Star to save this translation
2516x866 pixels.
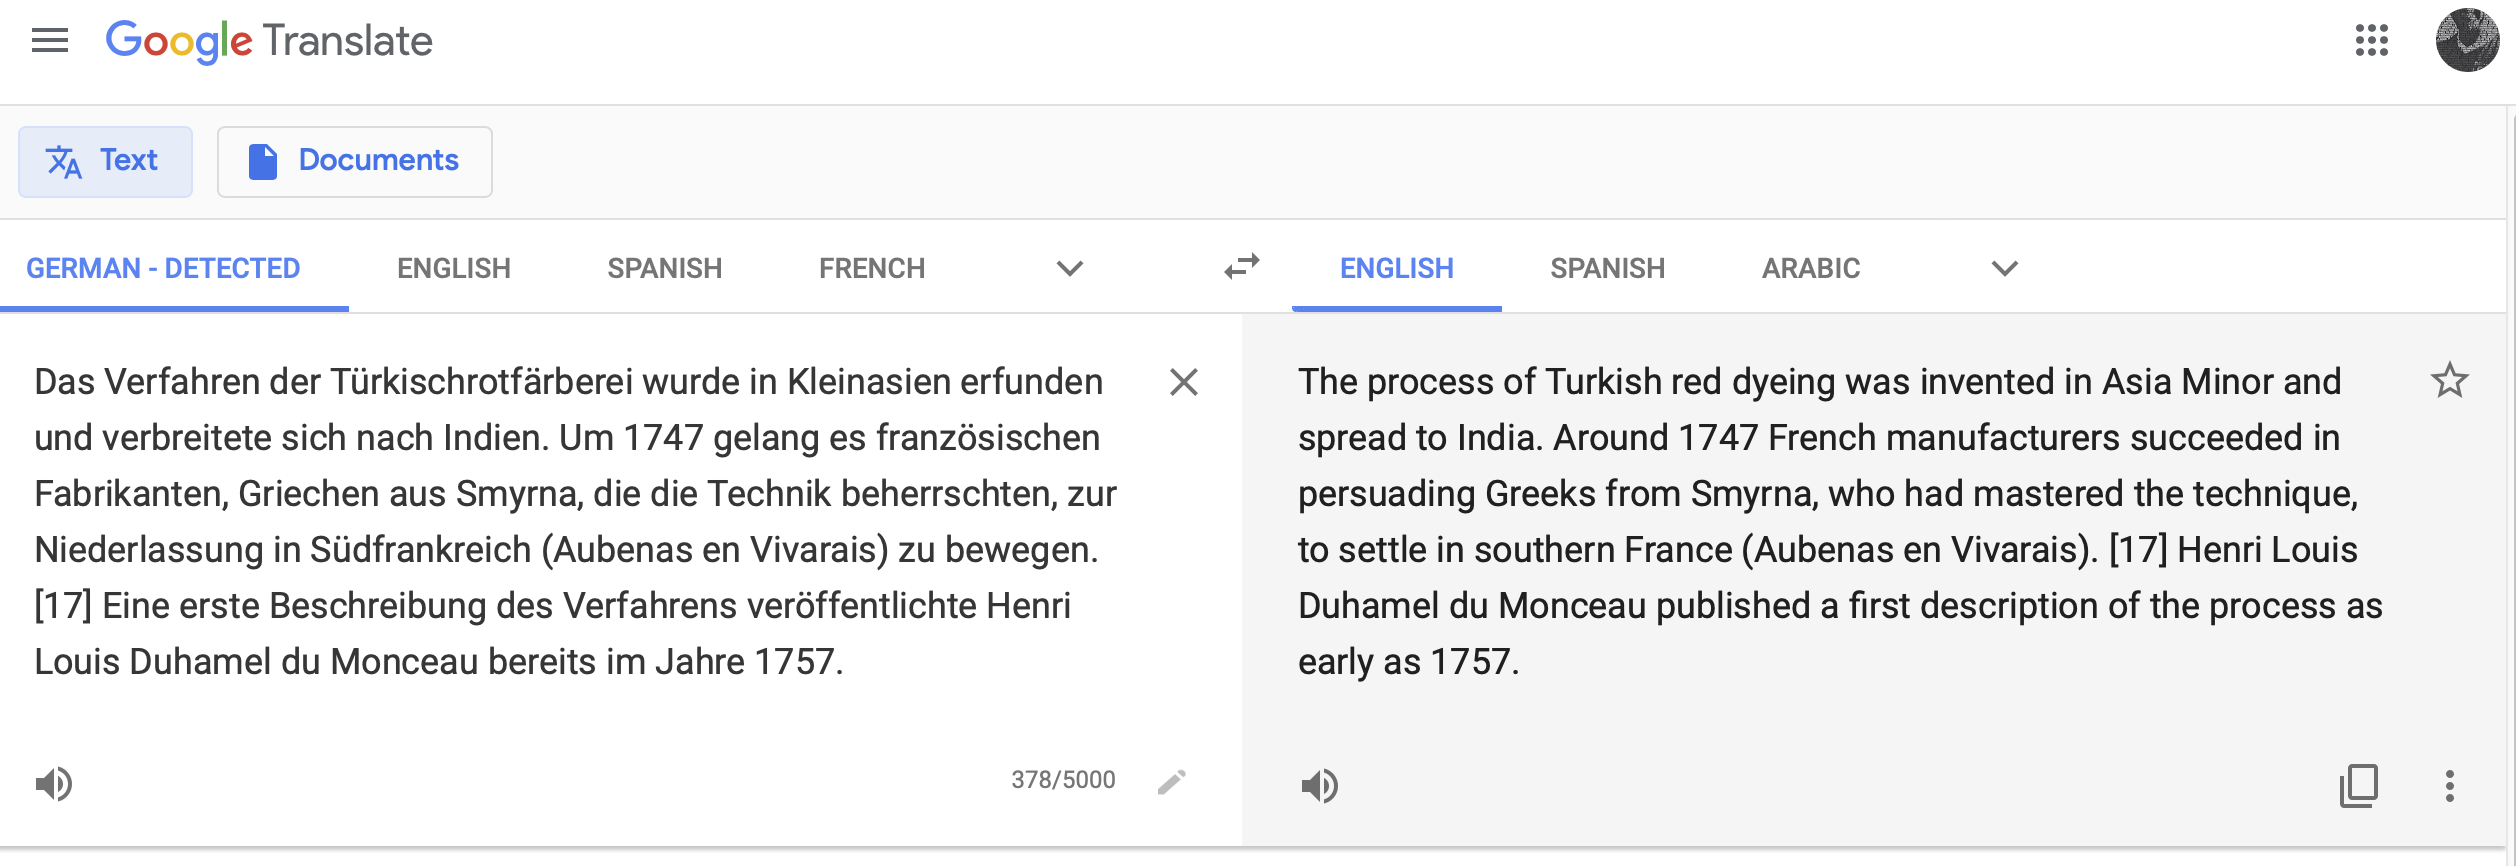click(x=2449, y=381)
